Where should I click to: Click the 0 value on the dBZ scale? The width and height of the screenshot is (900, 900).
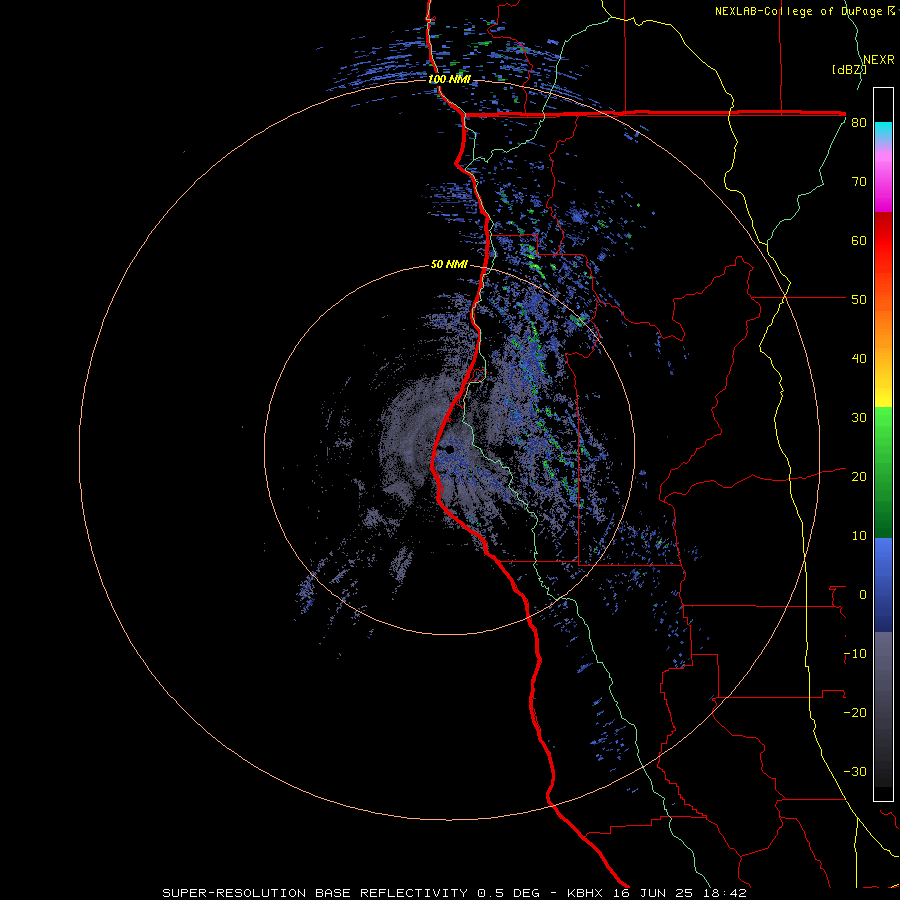(x=863, y=595)
